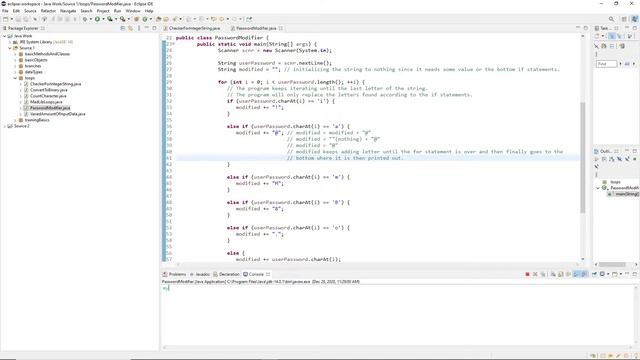Image resolution: width=640 pixels, height=360 pixels.
Task: Minimize the Package Explorer view
Action: point(147,28)
